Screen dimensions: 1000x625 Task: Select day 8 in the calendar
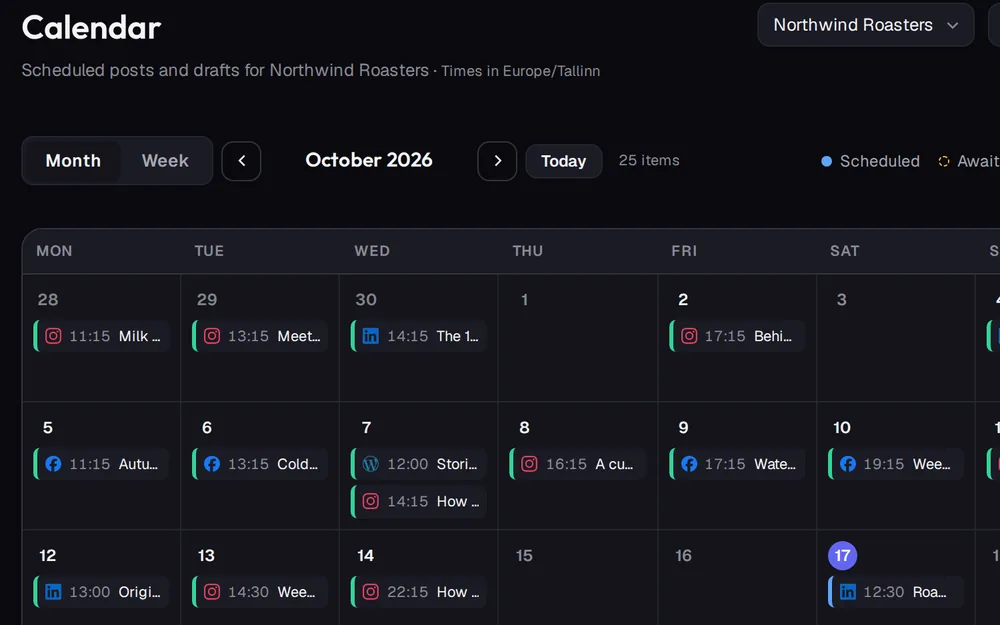coord(524,427)
